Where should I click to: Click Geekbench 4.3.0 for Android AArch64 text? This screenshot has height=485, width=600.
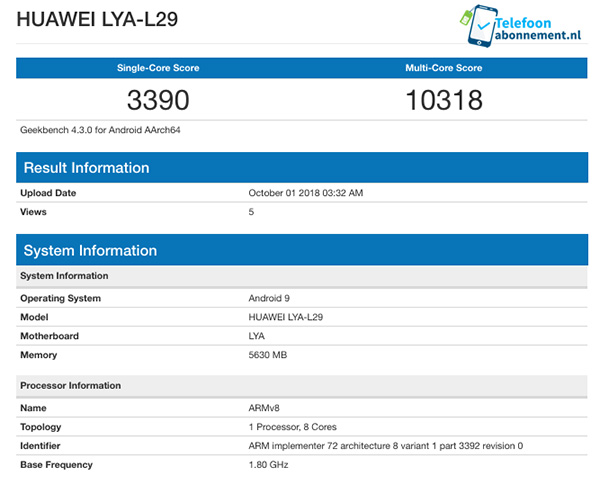click(x=100, y=130)
